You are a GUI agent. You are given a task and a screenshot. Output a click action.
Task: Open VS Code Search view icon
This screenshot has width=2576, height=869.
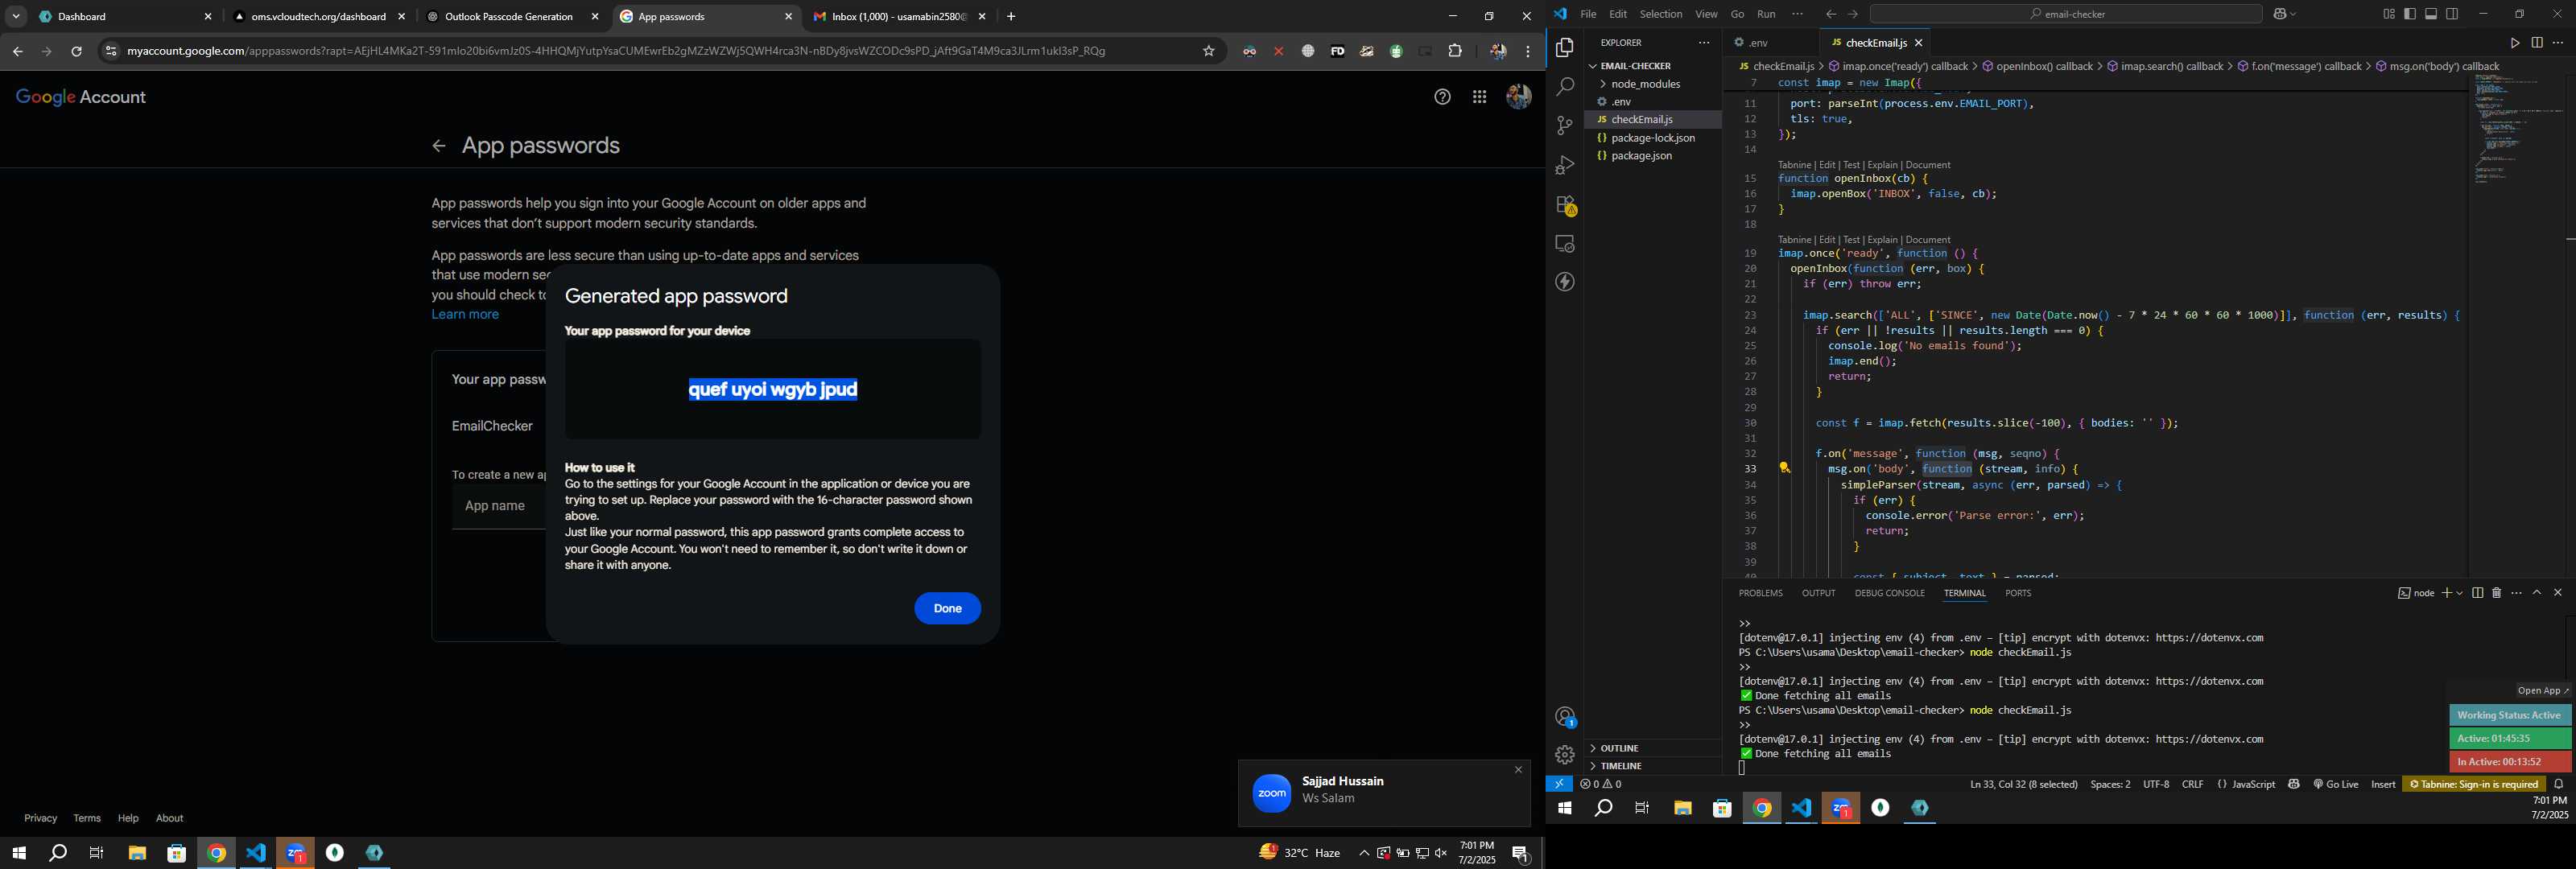click(1565, 87)
